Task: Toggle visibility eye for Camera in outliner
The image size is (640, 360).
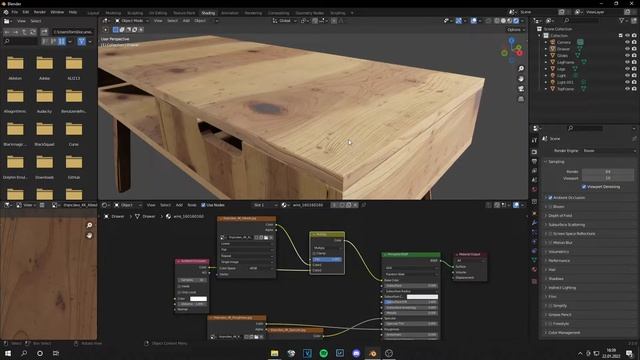Action: (627, 42)
